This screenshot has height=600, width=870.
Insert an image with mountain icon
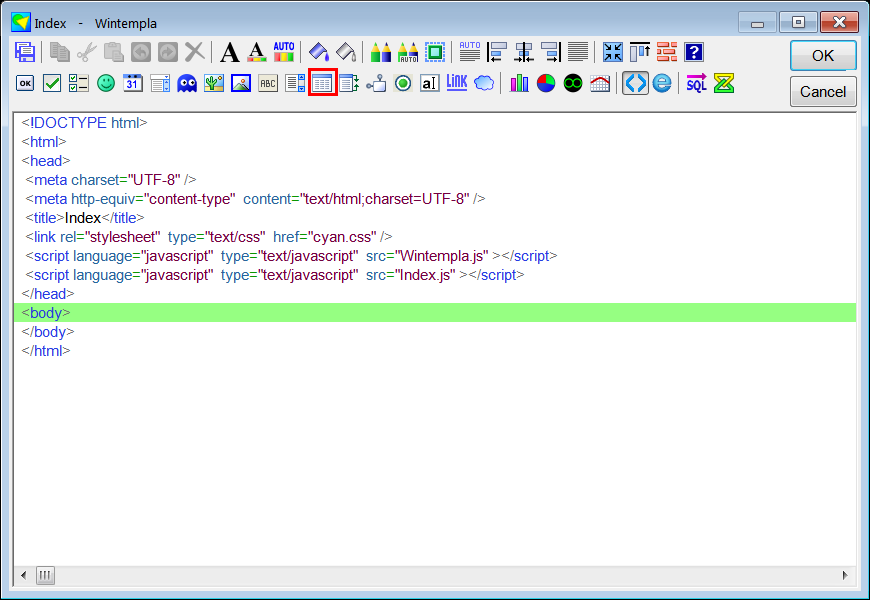pos(241,84)
